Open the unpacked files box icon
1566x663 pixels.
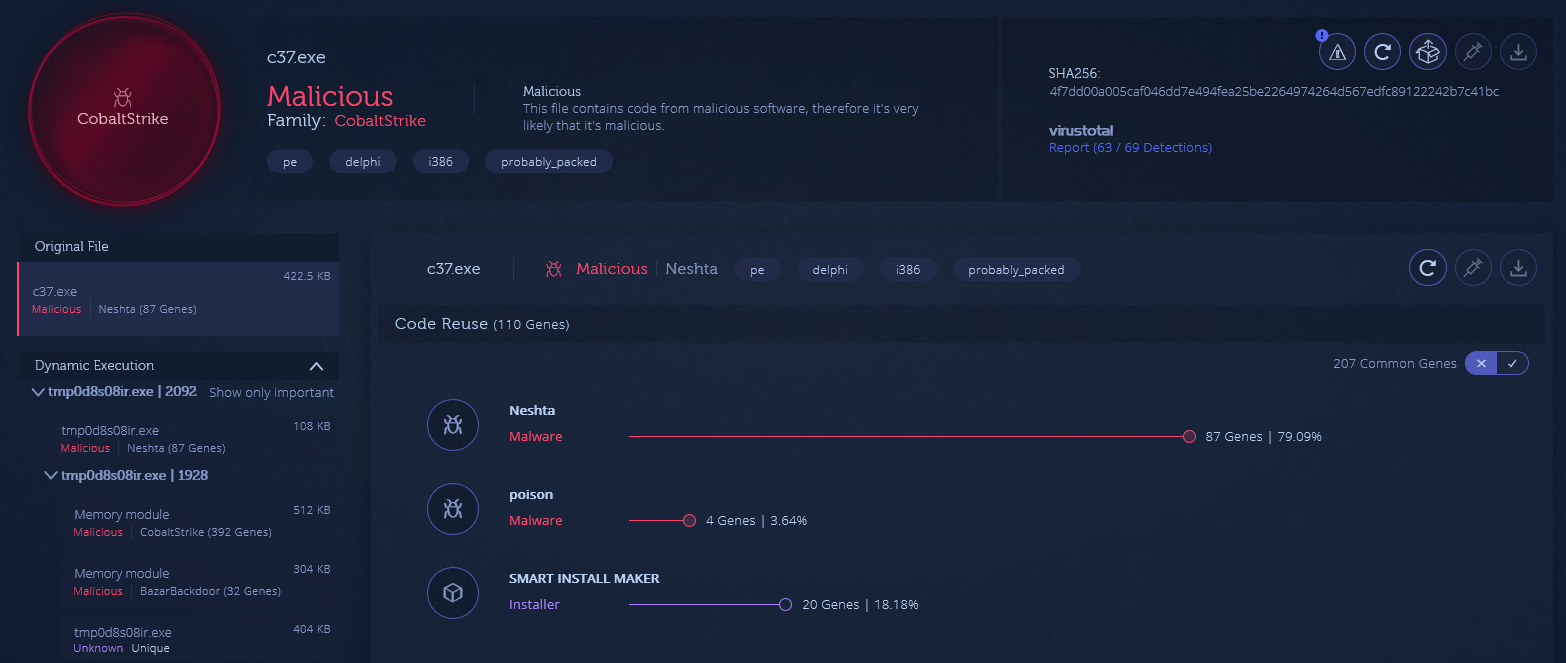coord(1428,51)
